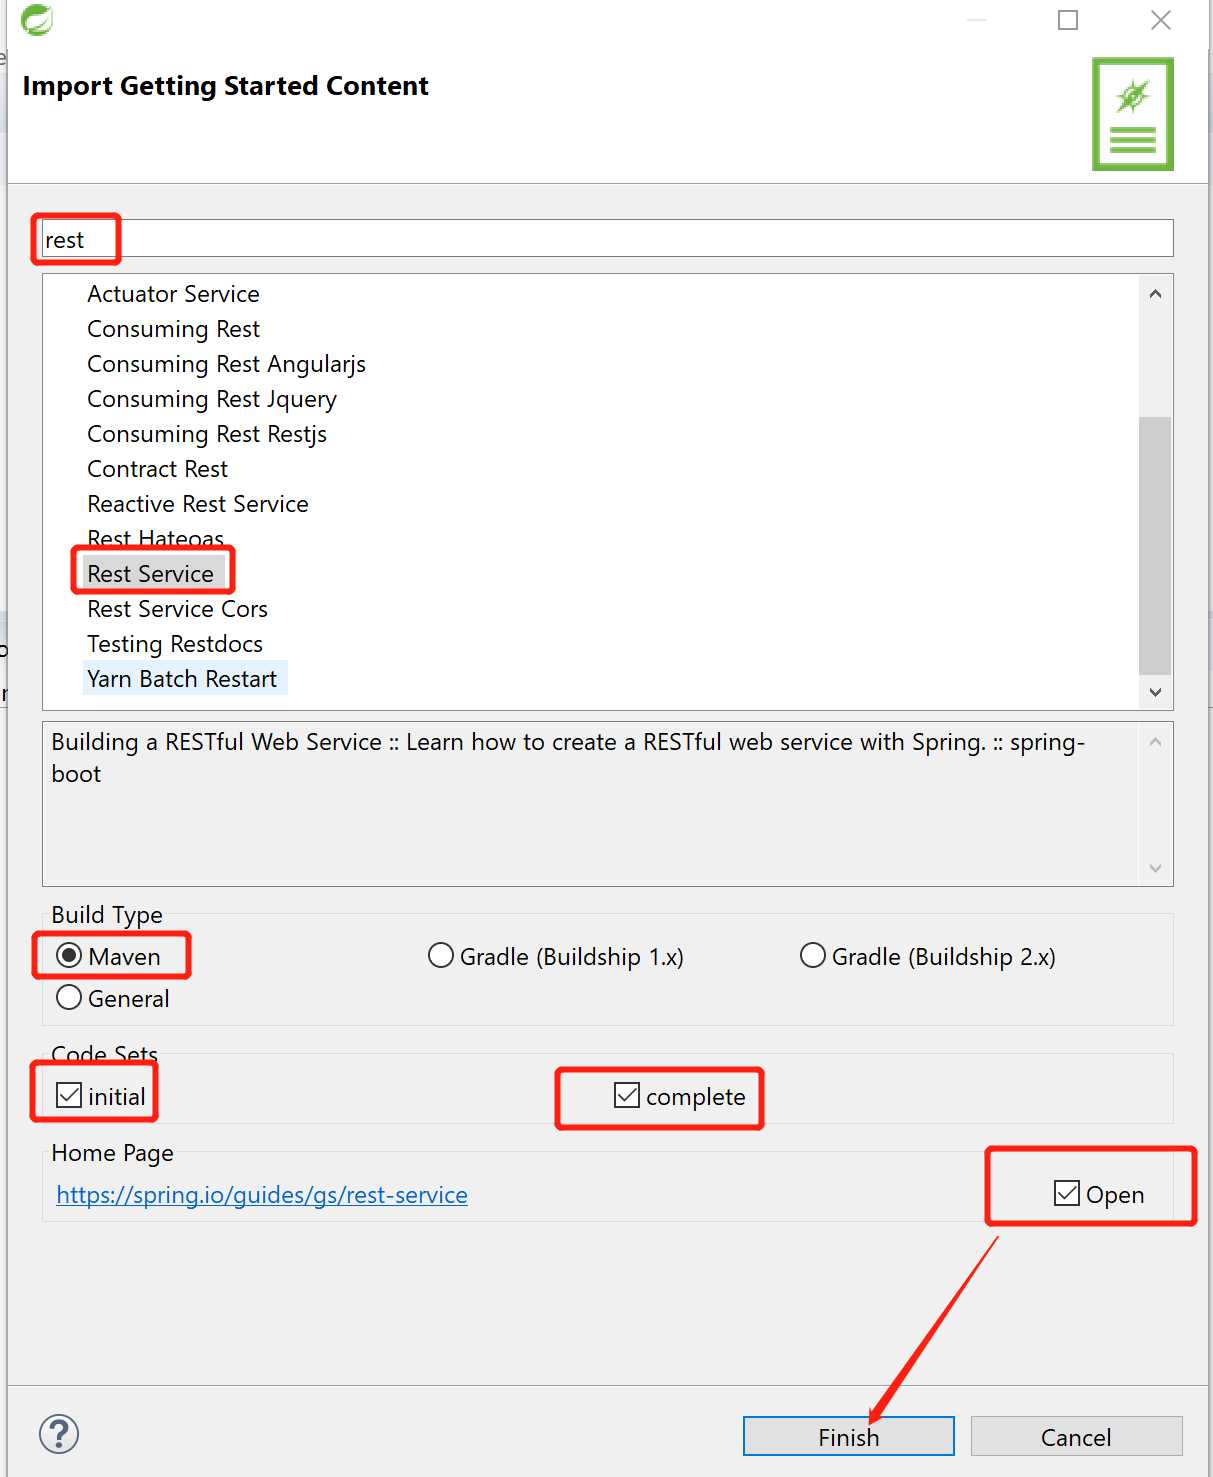Click the guide list scroll down arrow
1213x1477 pixels.
click(x=1155, y=692)
